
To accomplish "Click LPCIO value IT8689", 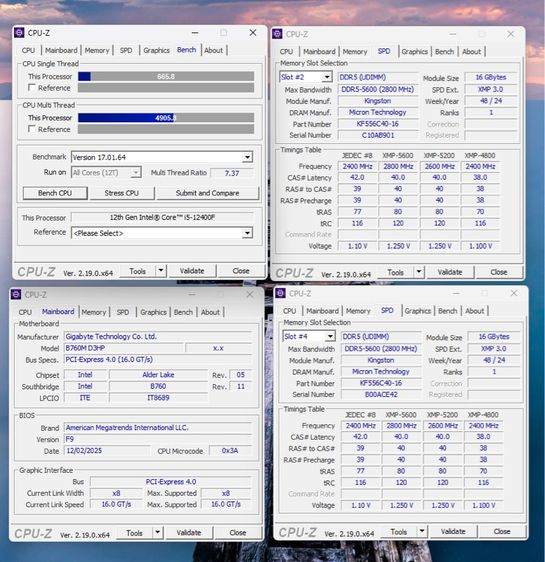I will coord(158,397).
